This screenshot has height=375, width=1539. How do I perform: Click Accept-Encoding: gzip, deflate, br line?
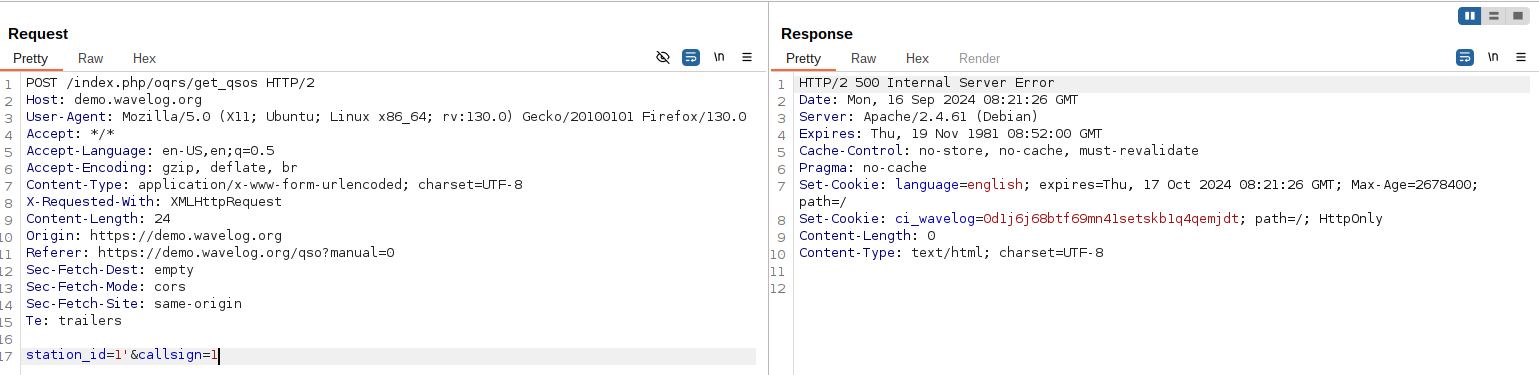162,168
